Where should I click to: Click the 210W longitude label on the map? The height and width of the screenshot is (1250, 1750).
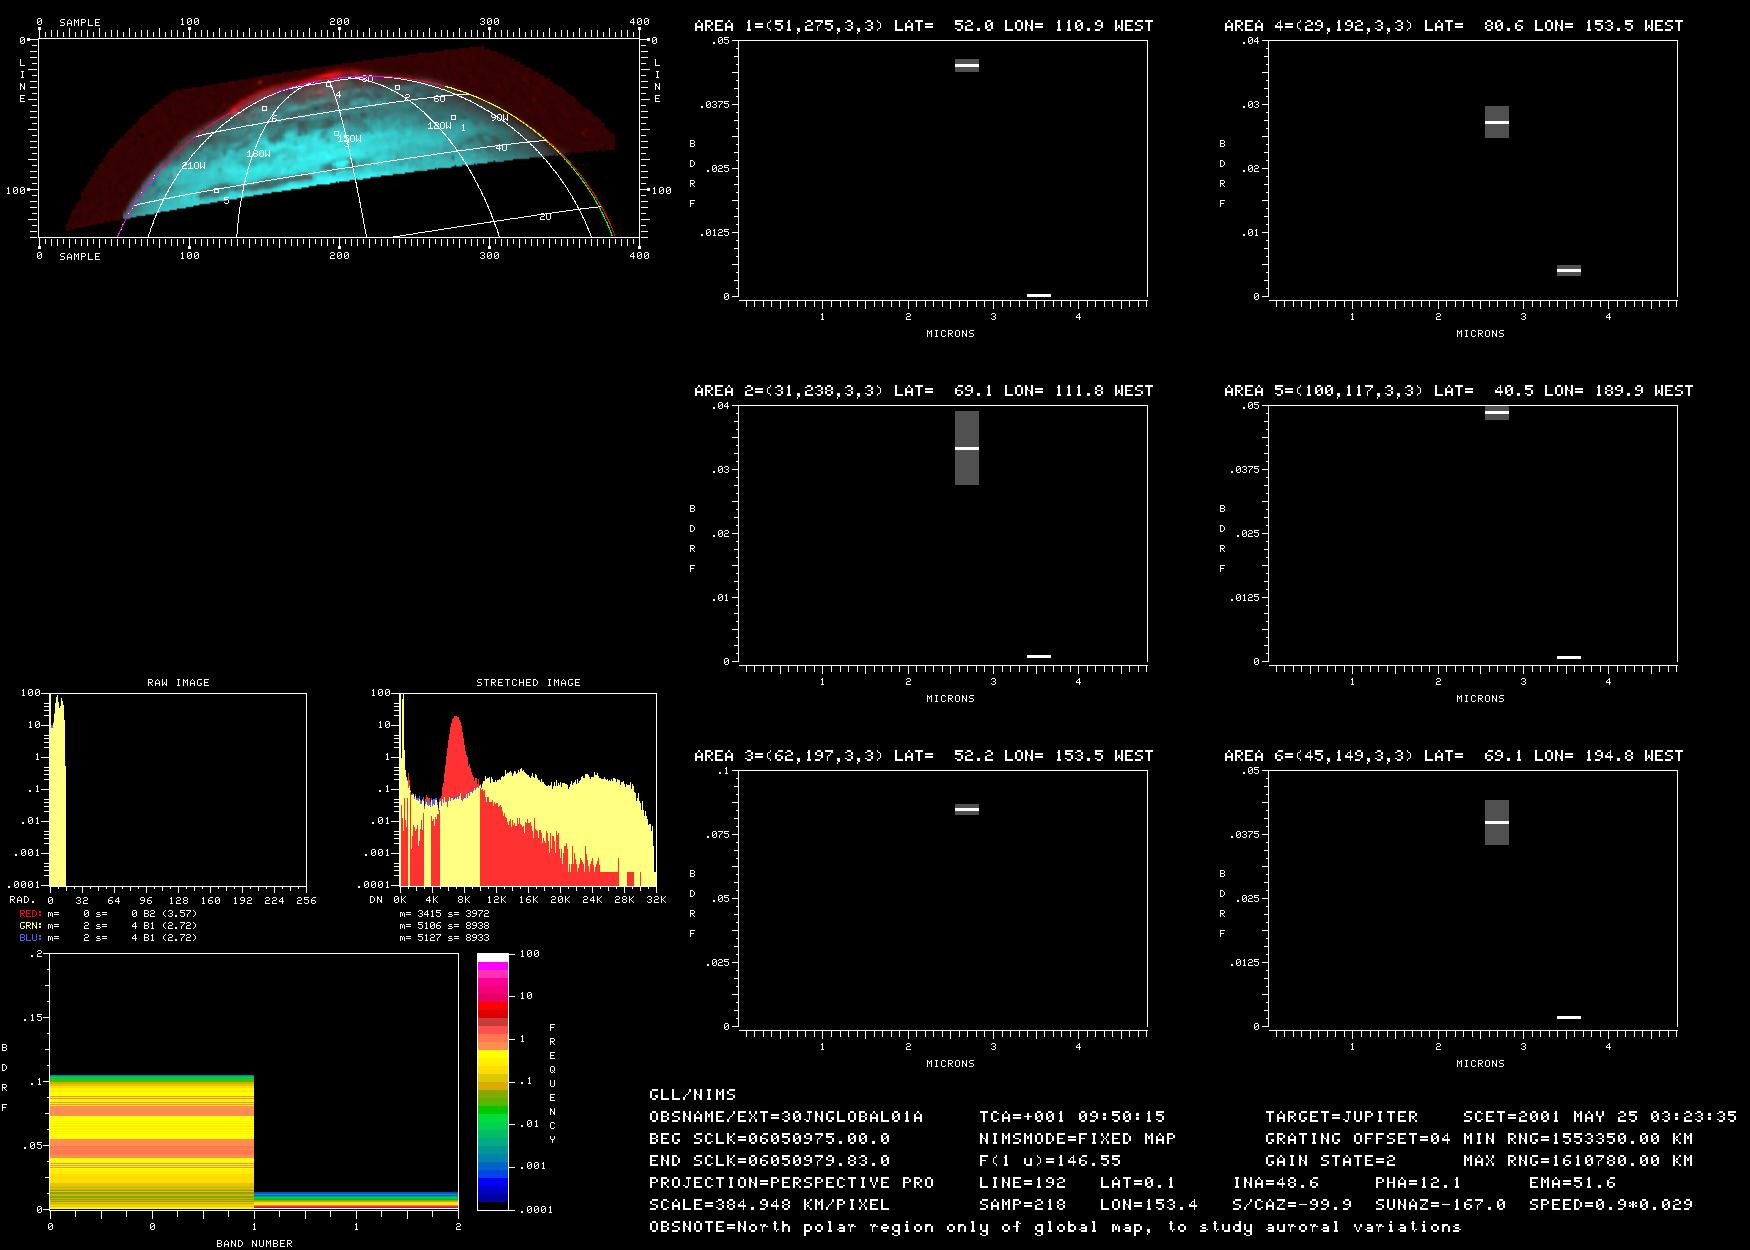click(x=193, y=165)
